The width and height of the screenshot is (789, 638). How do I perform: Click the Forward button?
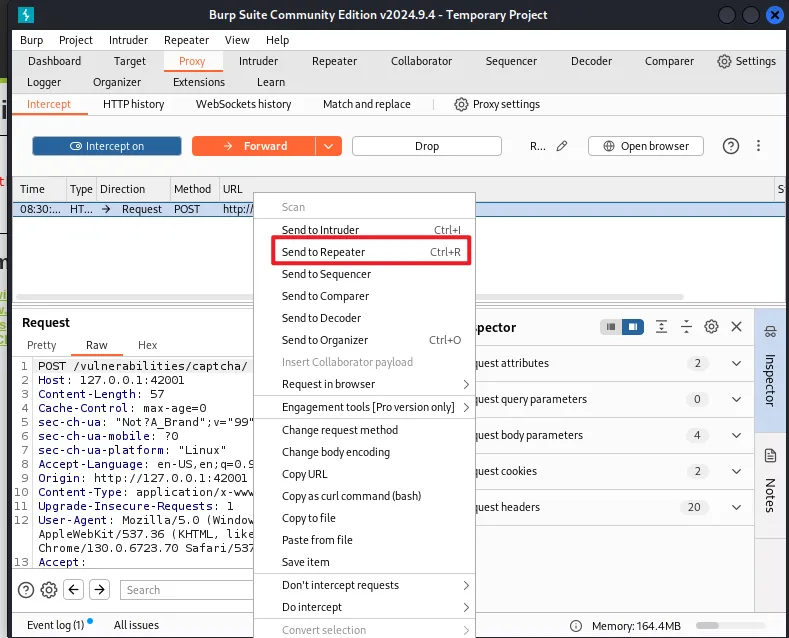pos(254,146)
